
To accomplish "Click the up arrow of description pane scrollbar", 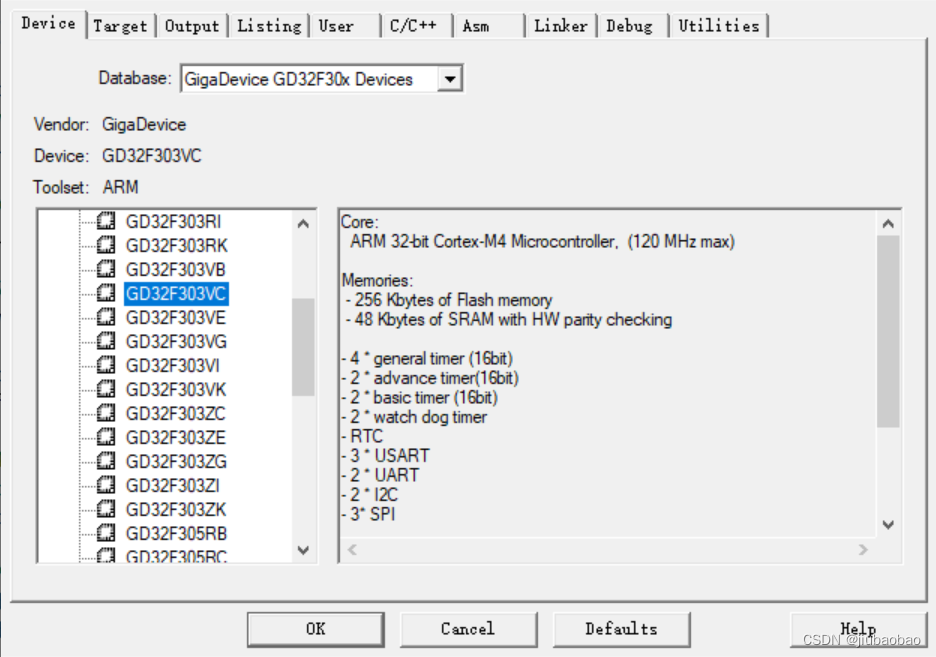I will 888,222.
